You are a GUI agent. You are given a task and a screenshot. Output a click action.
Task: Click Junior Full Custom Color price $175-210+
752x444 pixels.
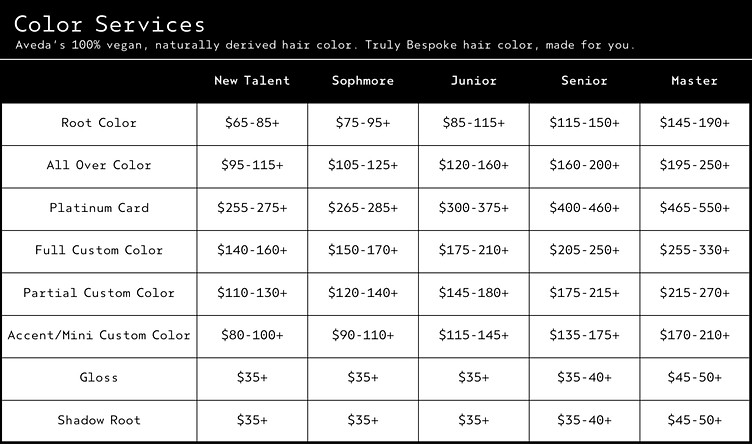click(474, 250)
